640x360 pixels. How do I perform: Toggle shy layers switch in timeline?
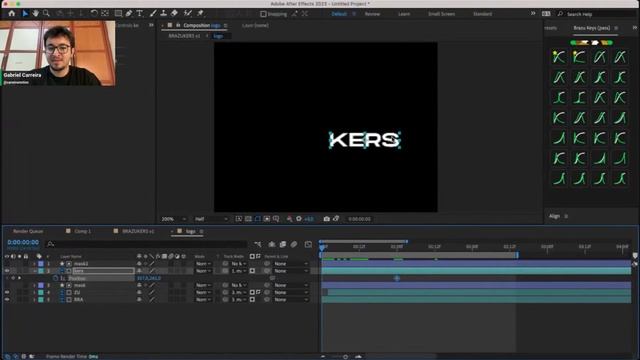point(272,244)
